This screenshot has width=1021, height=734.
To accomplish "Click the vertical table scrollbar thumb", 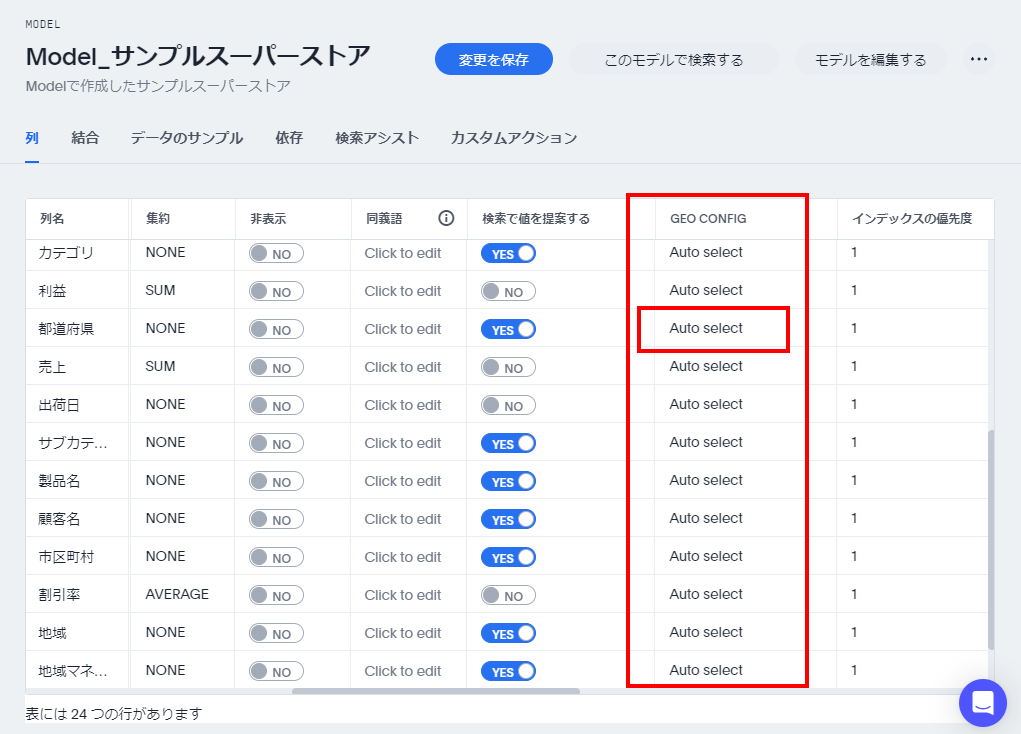I will 990,540.
